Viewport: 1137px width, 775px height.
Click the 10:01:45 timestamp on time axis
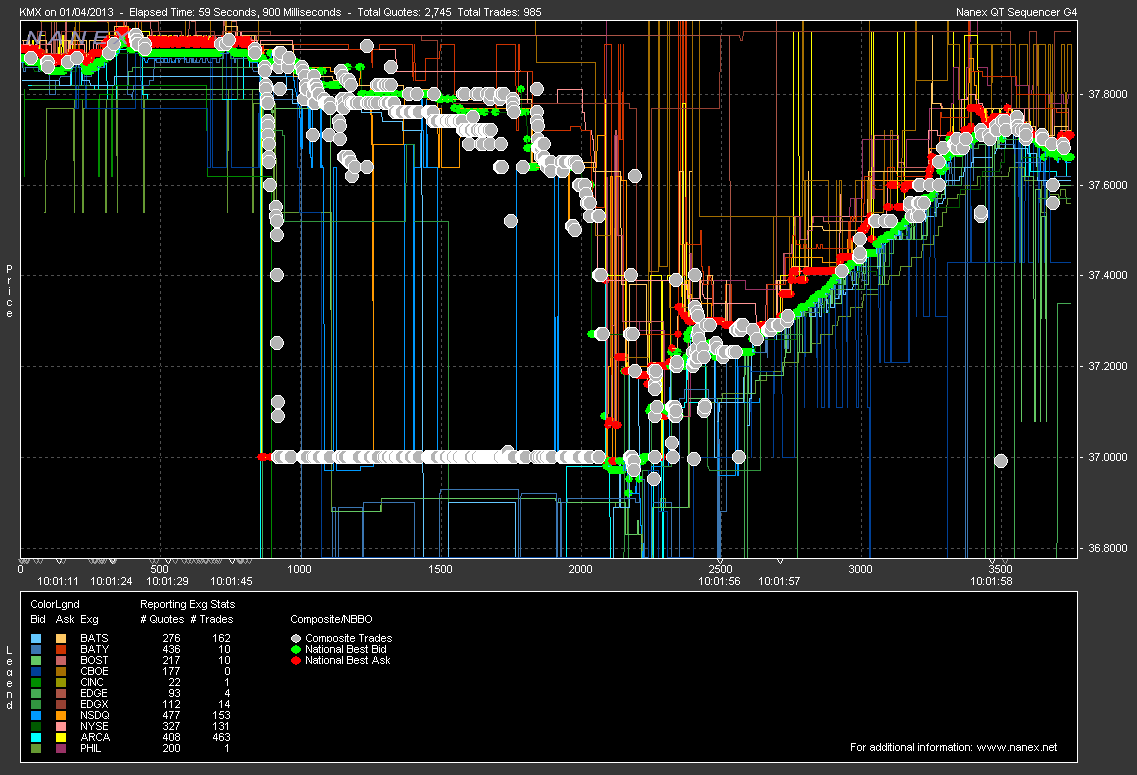tap(231, 581)
